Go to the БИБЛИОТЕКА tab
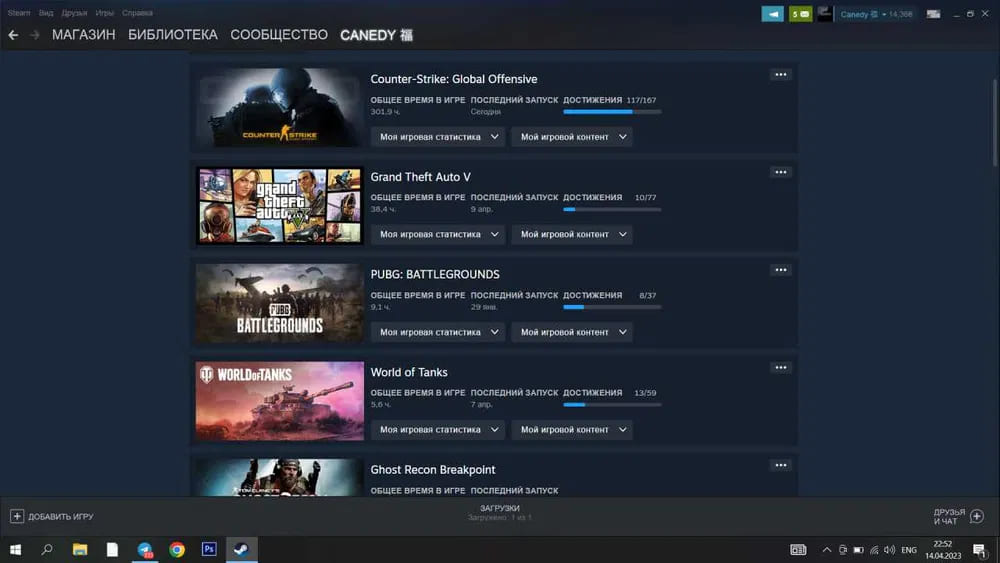Screen dimensions: 1000x563 tap(173, 35)
